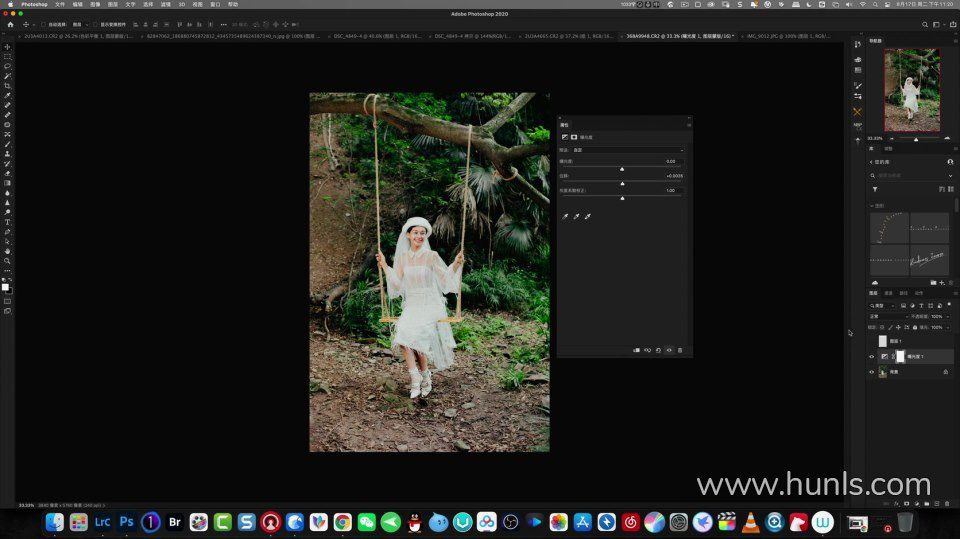Select the Crop tool
The height and width of the screenshot is (539, 960).
pyautogui.click(x=7, y=86)
